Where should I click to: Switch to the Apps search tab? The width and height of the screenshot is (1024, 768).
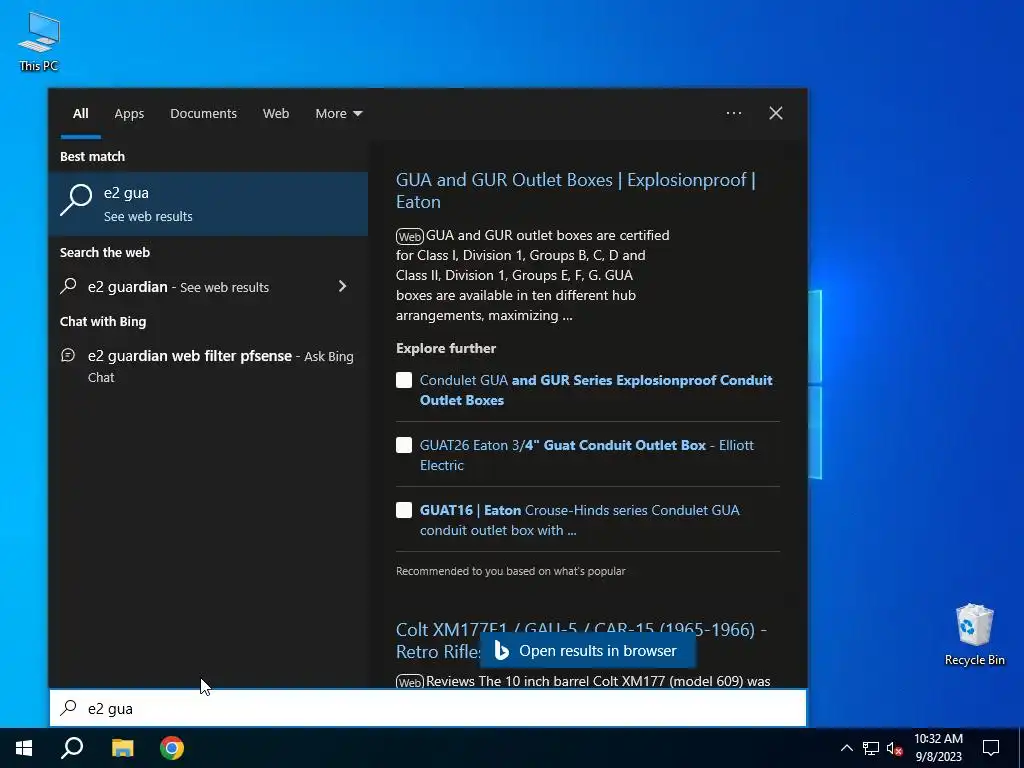pos(129,114)
